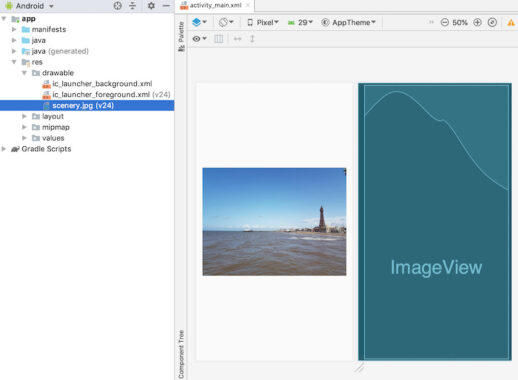Screen dimensions: 518x380
Task: Collapse the app module node
Action: coord(4,19)
